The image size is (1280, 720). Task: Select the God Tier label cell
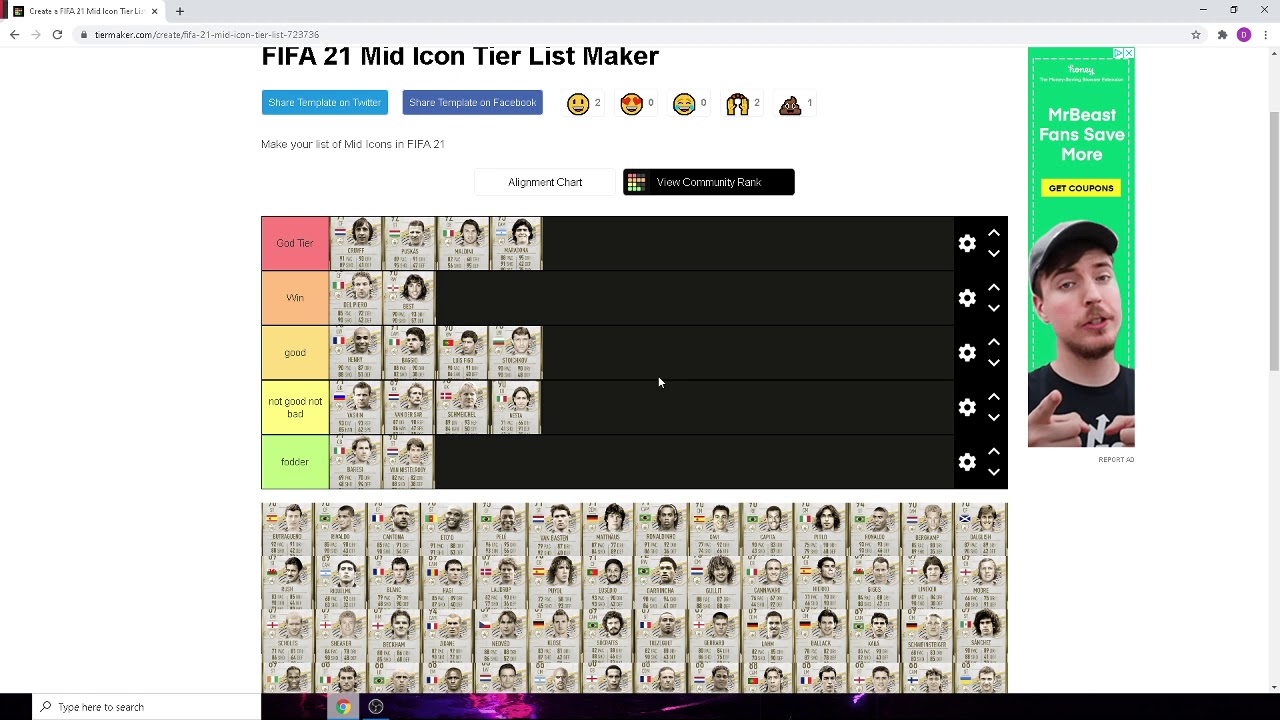[295, 243]
